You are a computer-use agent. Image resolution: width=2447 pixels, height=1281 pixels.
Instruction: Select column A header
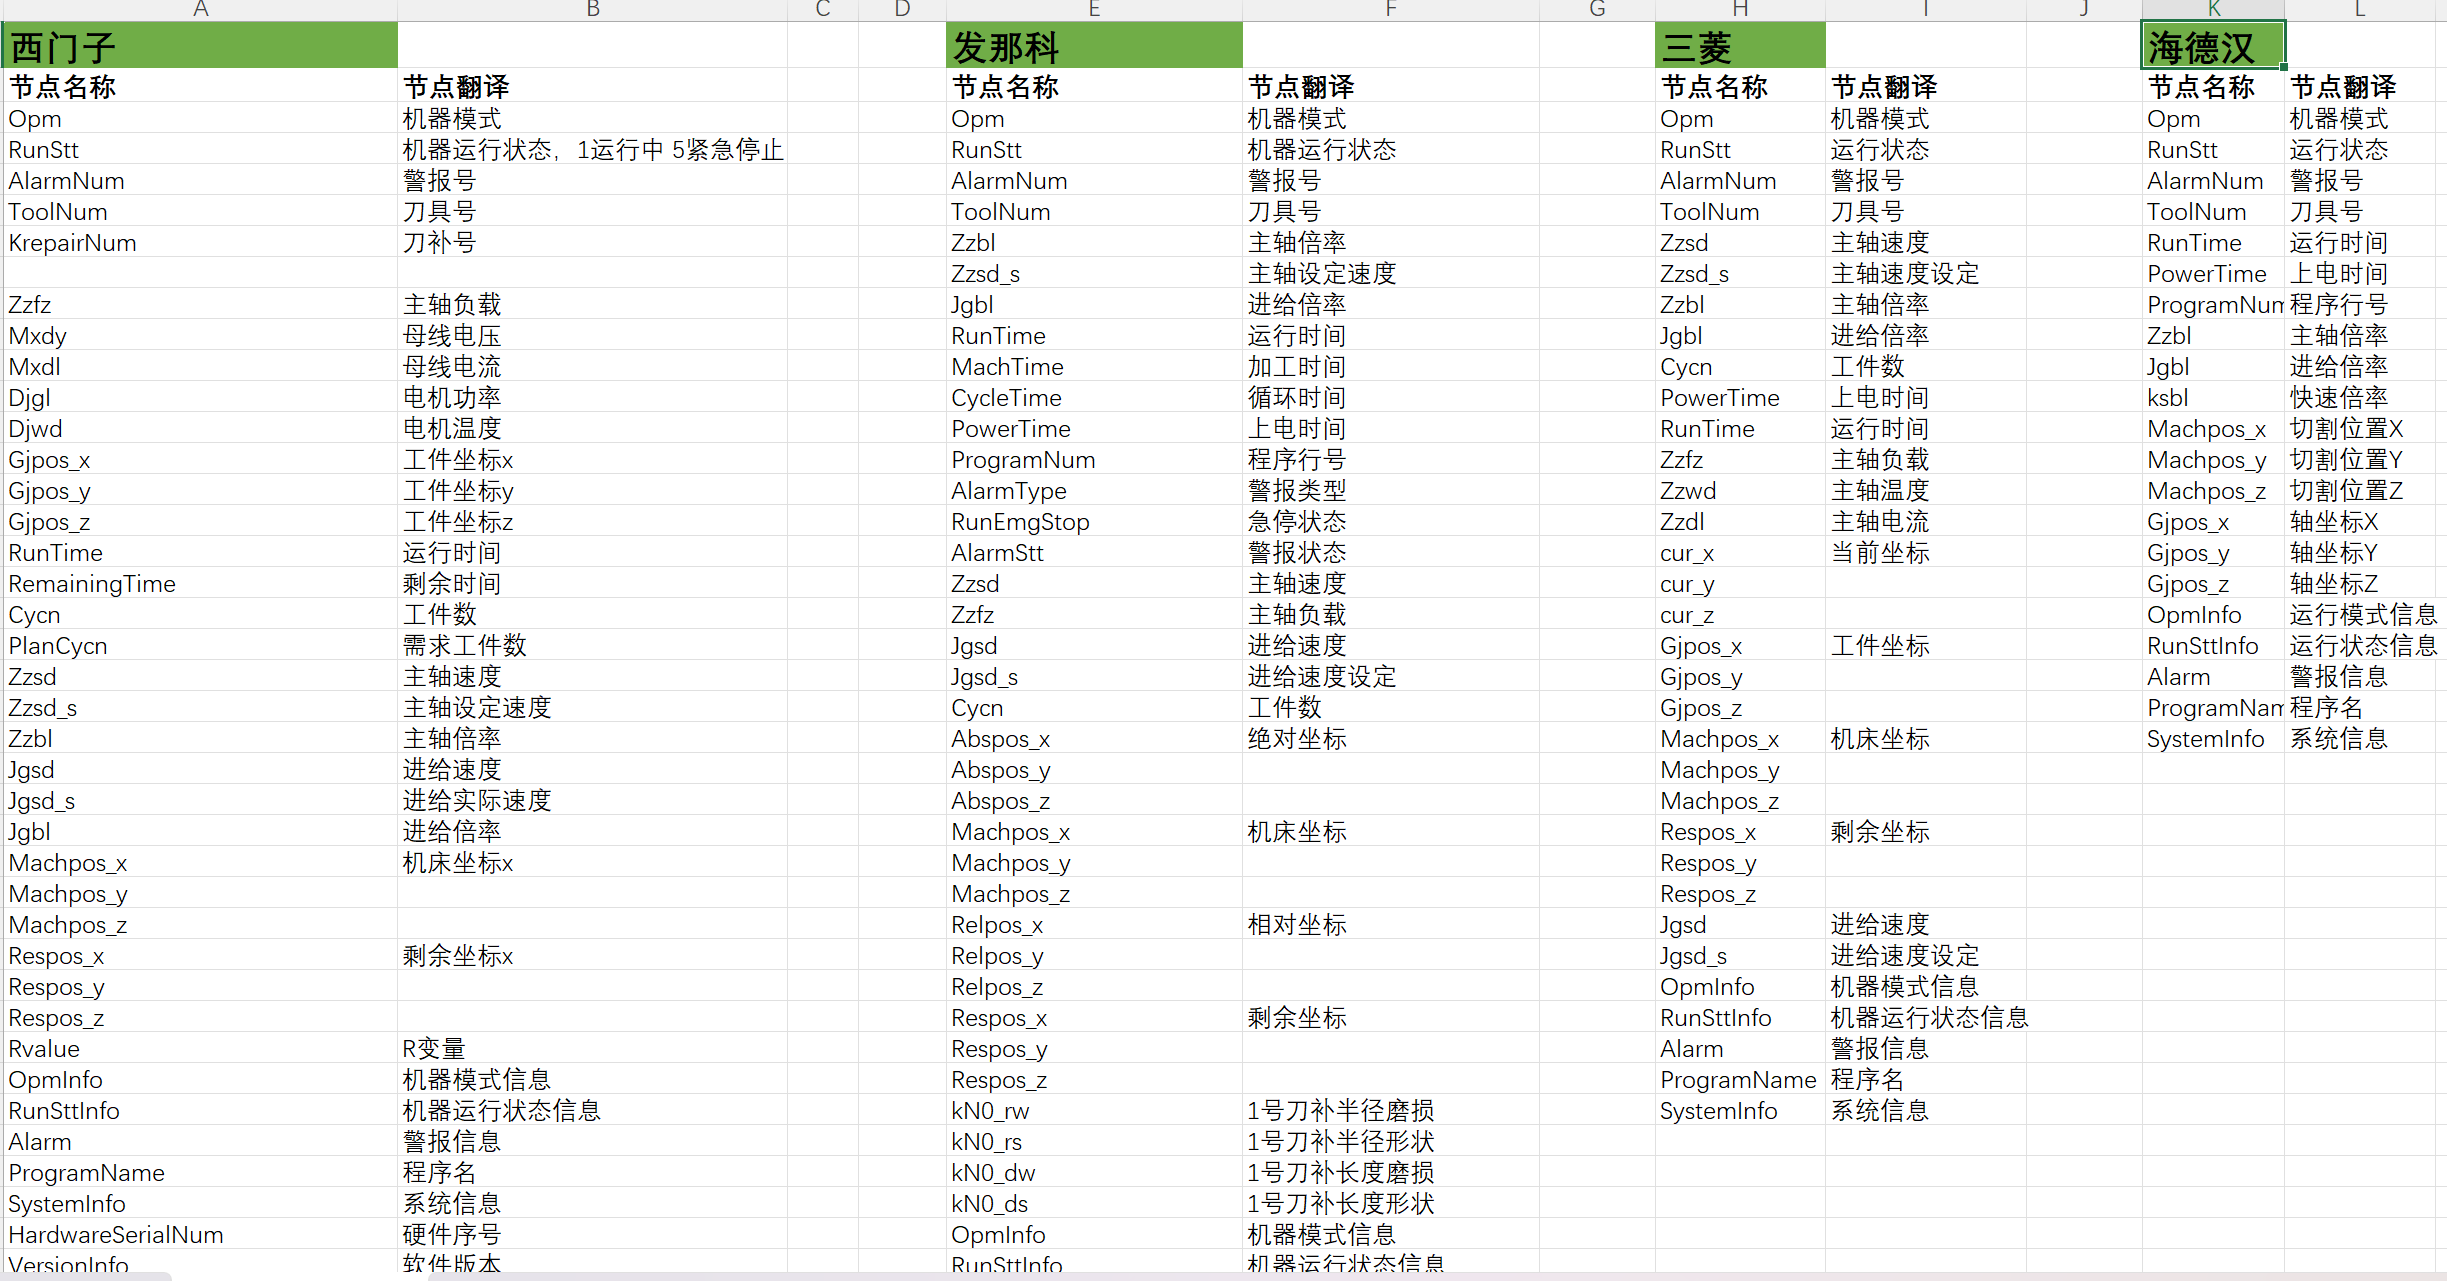click(200, 9)
